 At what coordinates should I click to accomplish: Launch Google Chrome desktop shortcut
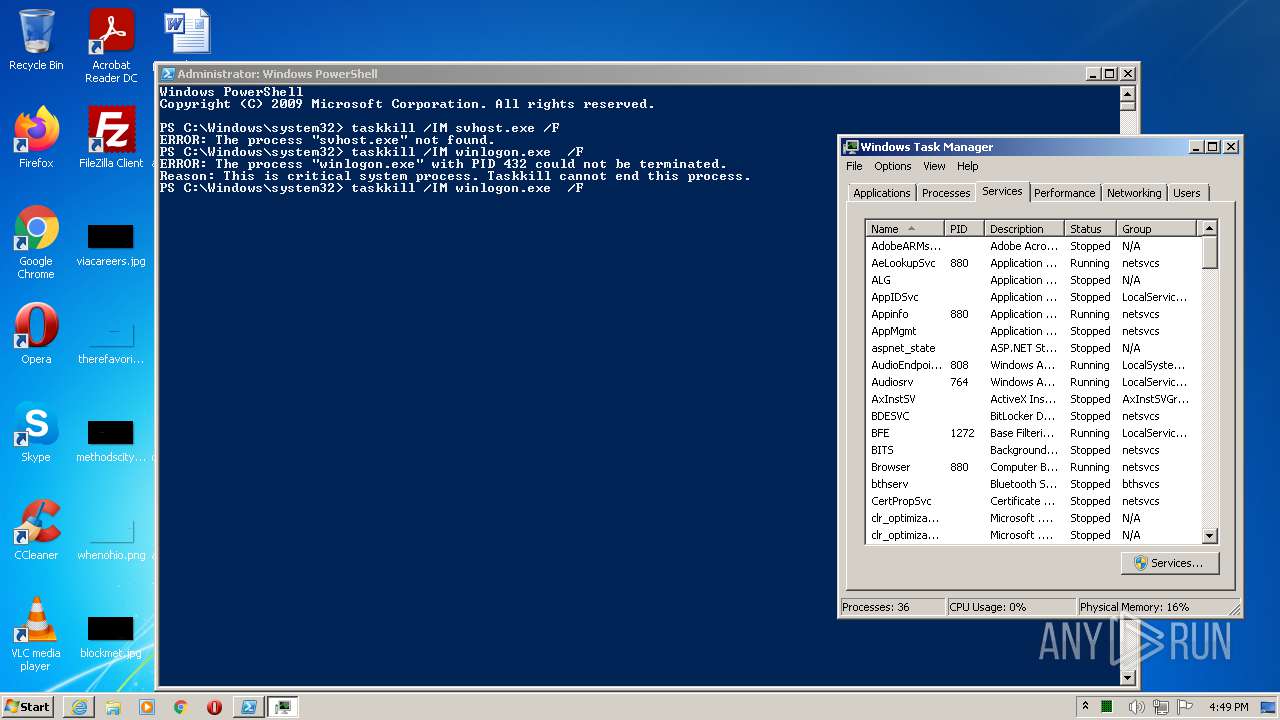pyautogui.click(x=36, y=242)
